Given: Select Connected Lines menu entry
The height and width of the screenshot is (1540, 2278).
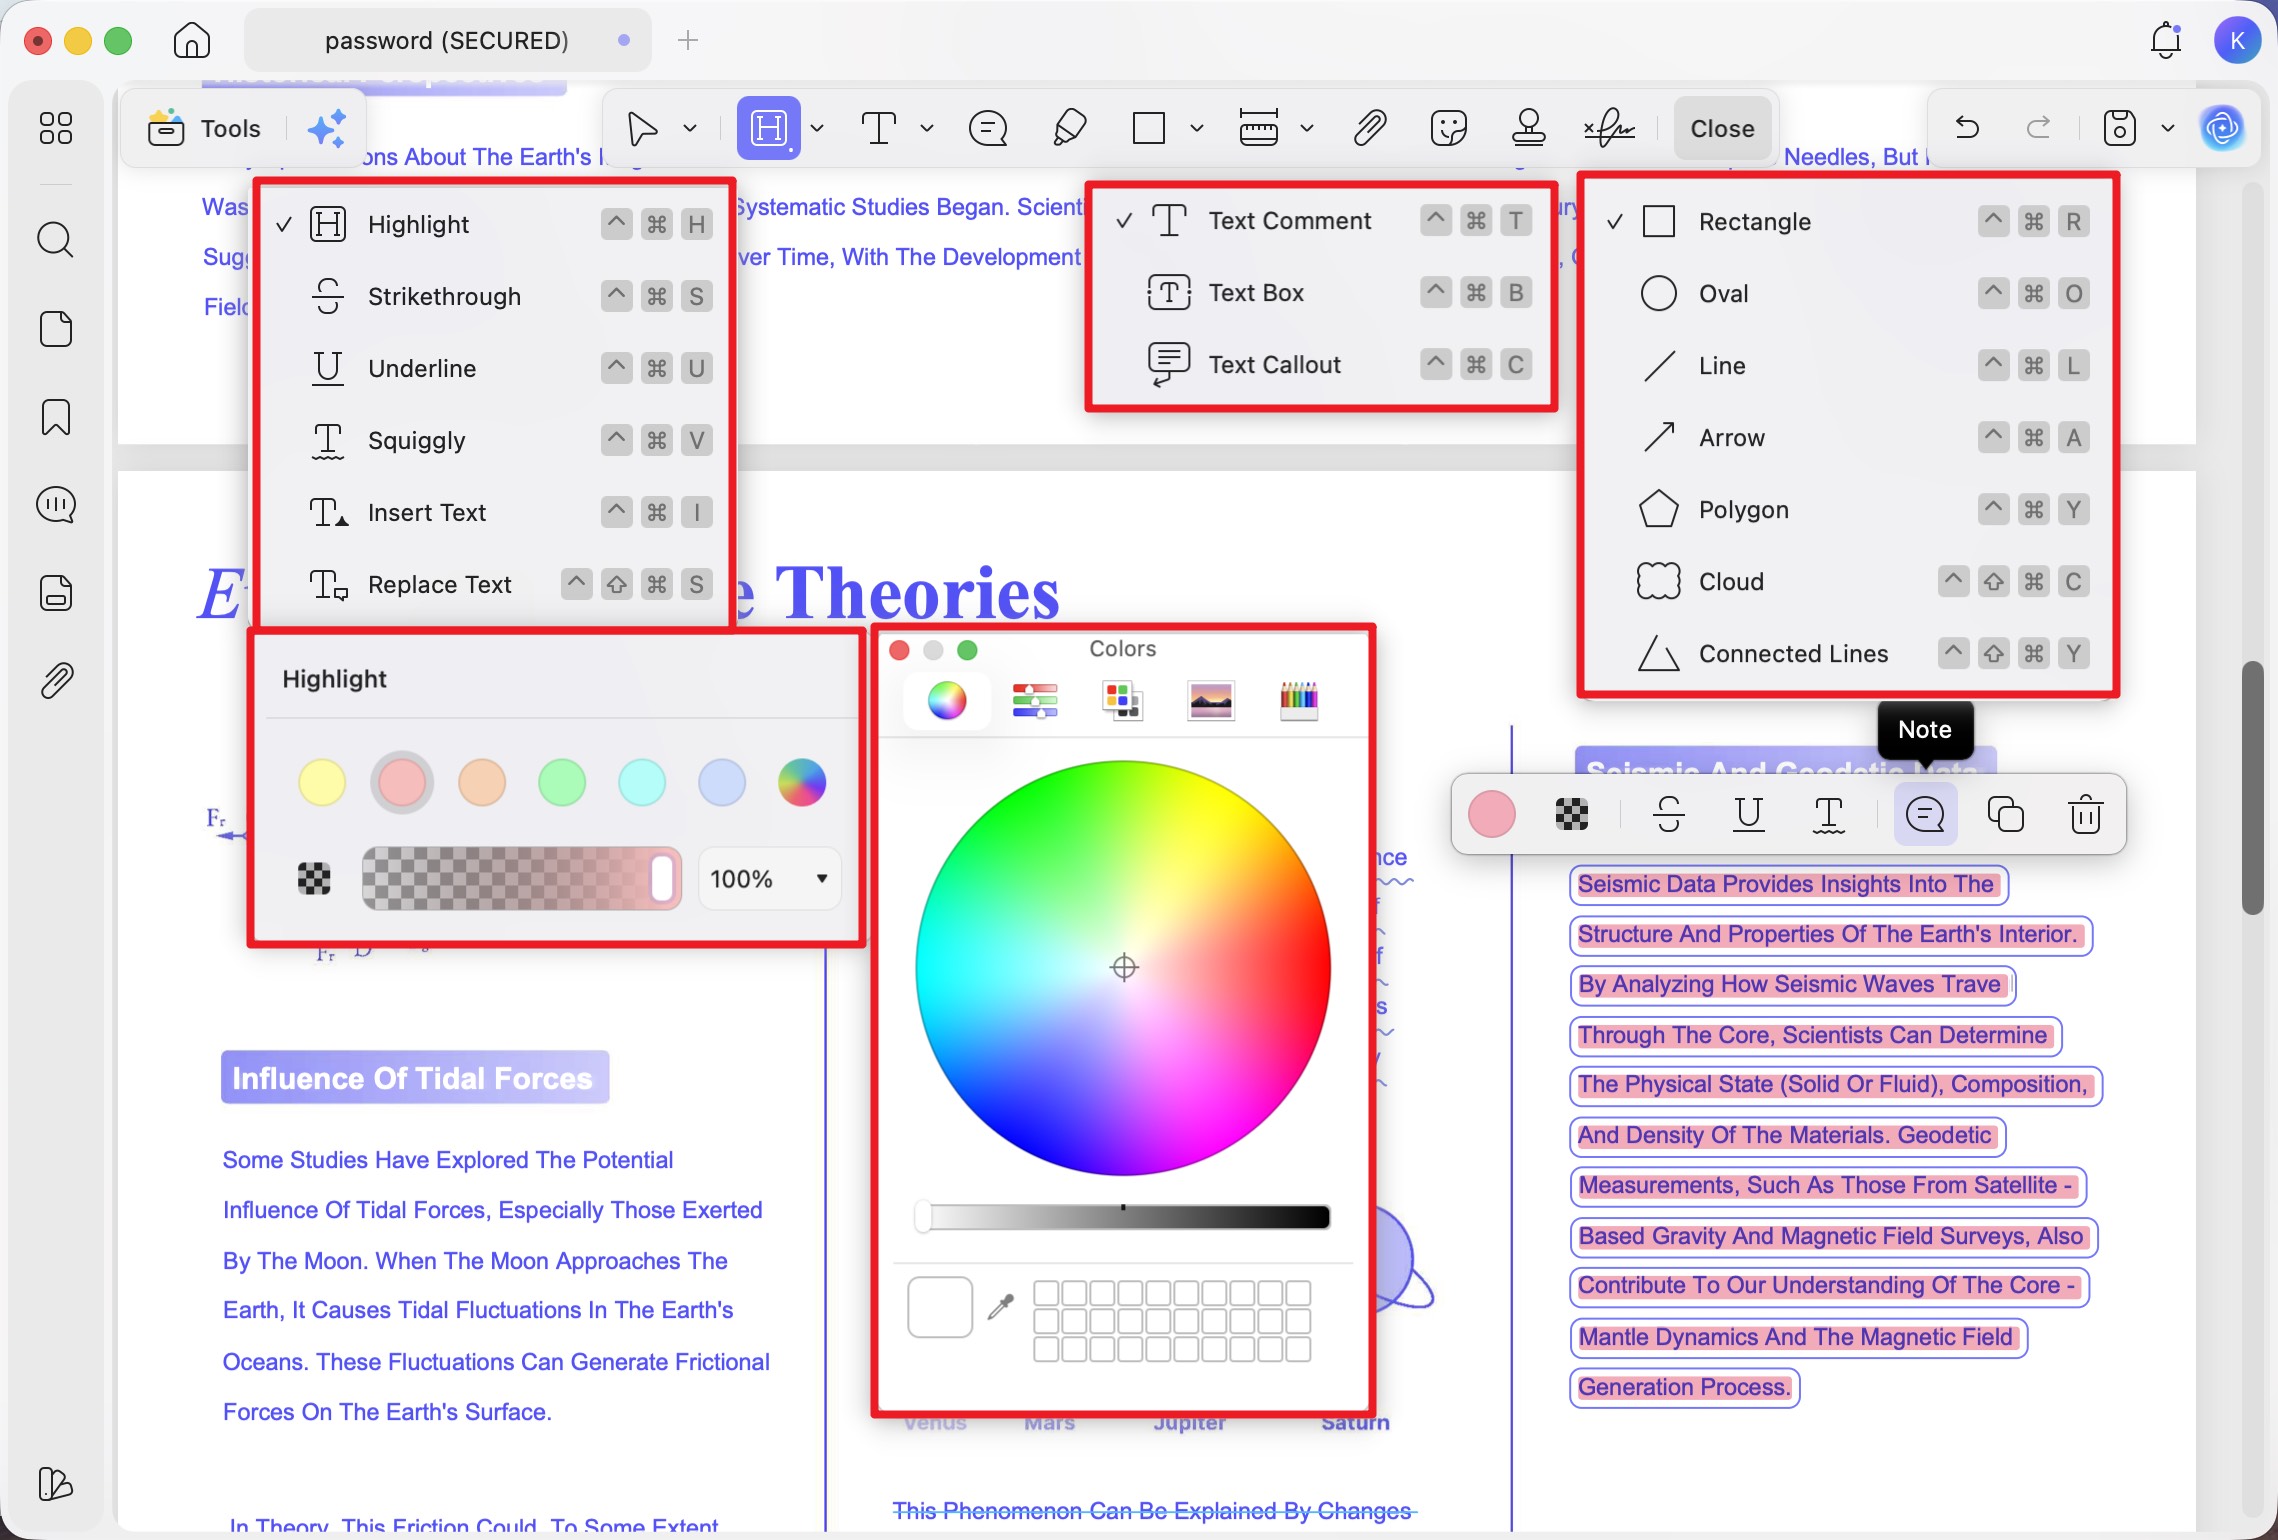Looking at the screenshot, I should click(x=1848, y=654).
